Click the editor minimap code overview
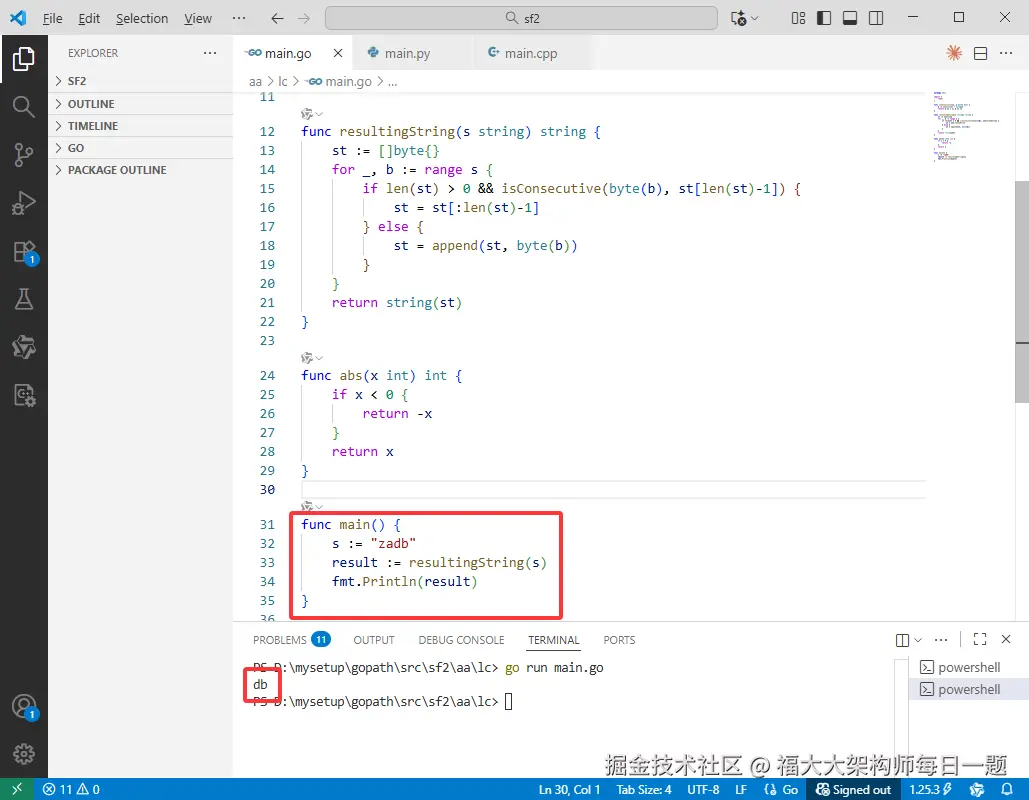 pyautogui.click(x=966, y=126)
